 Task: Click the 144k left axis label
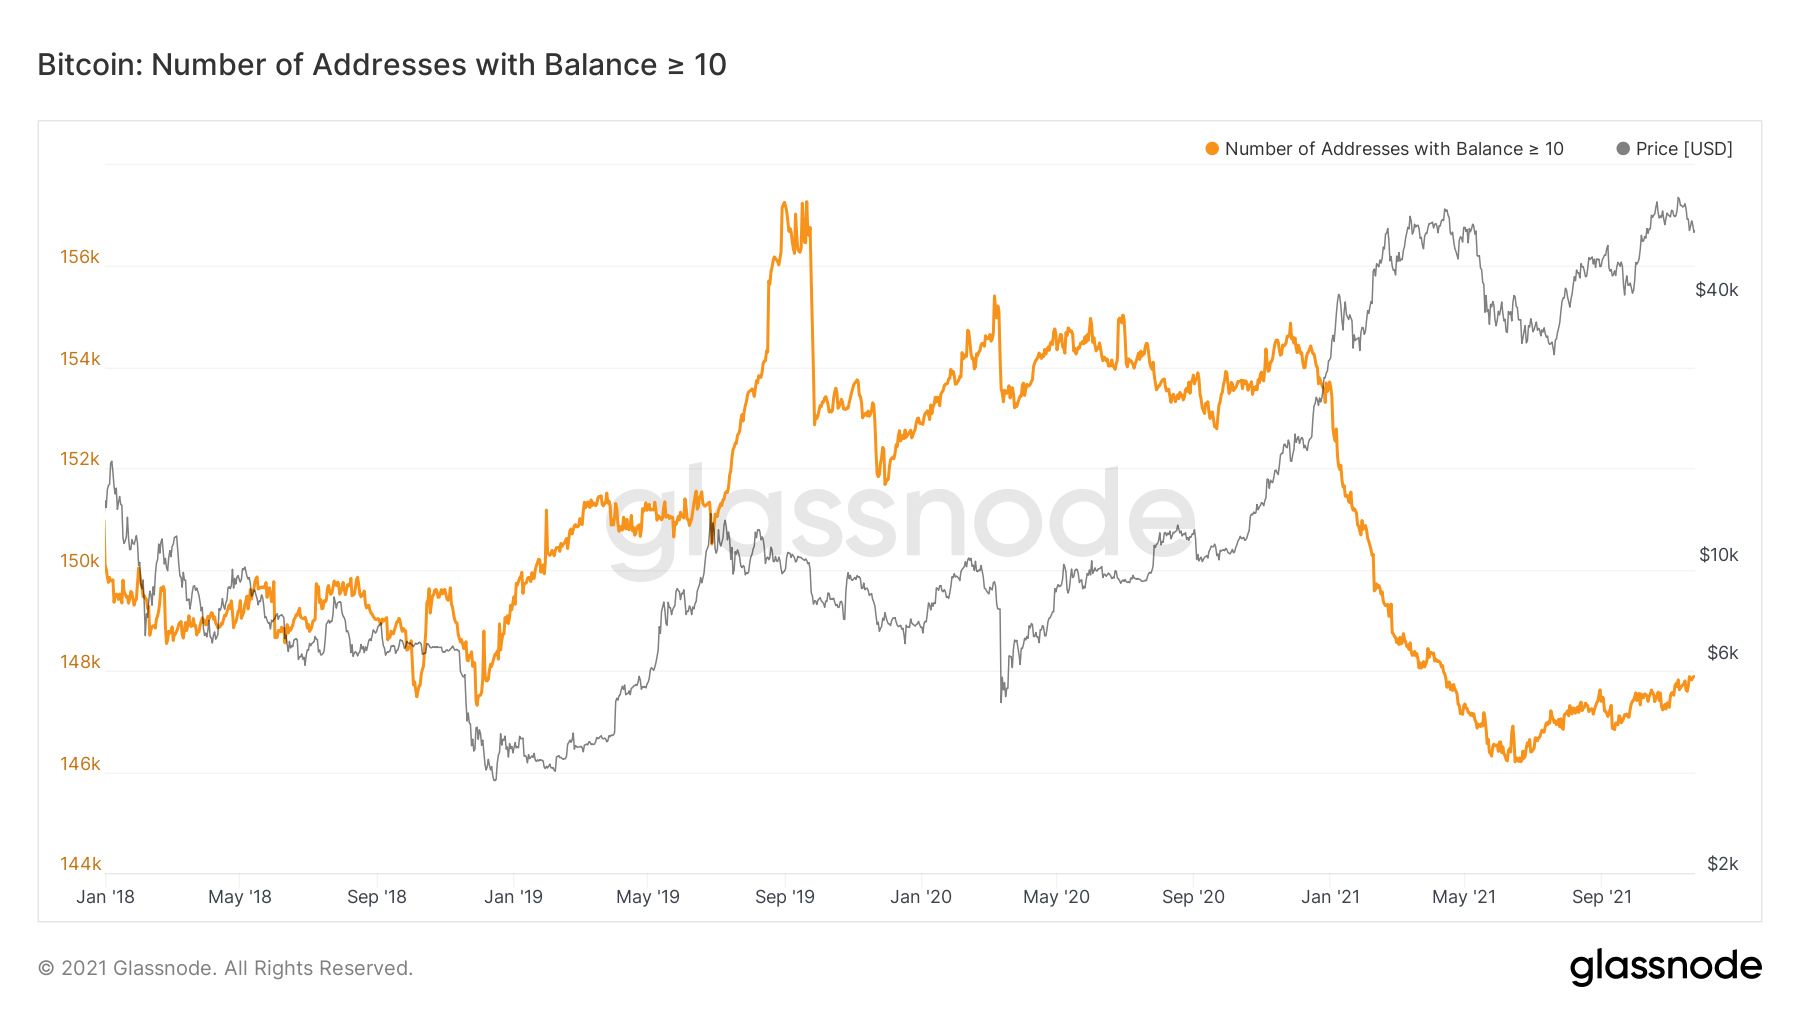click(x=80, y=864)
